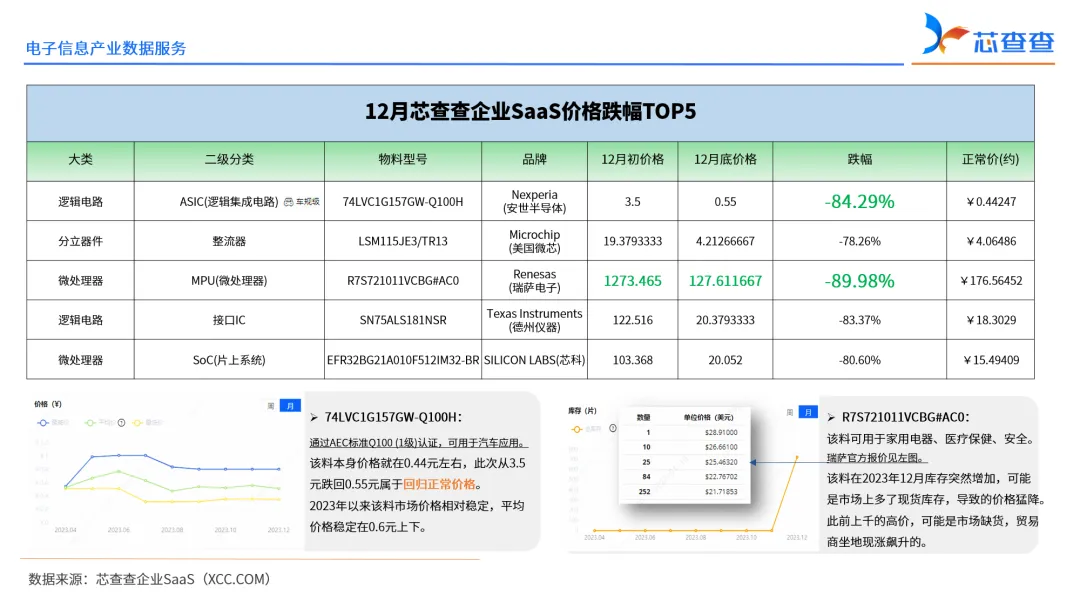Click the 物料型号 column header
1080x608 pixels.
point(403,160)
